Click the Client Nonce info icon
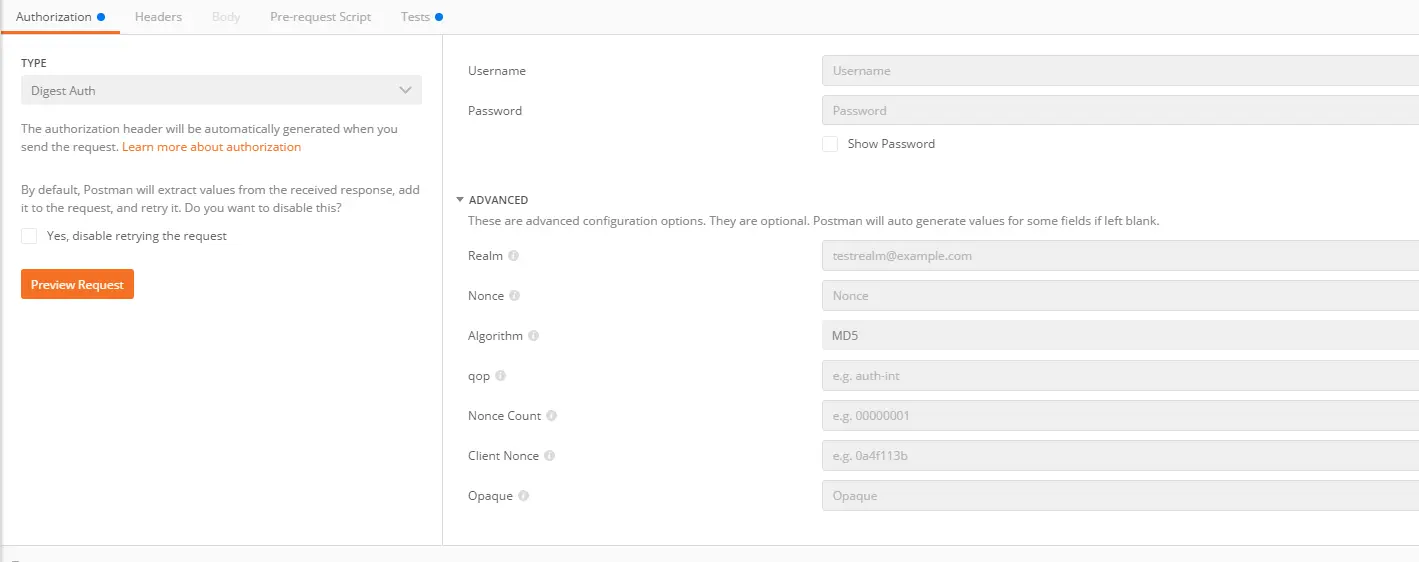 [550, 456]
